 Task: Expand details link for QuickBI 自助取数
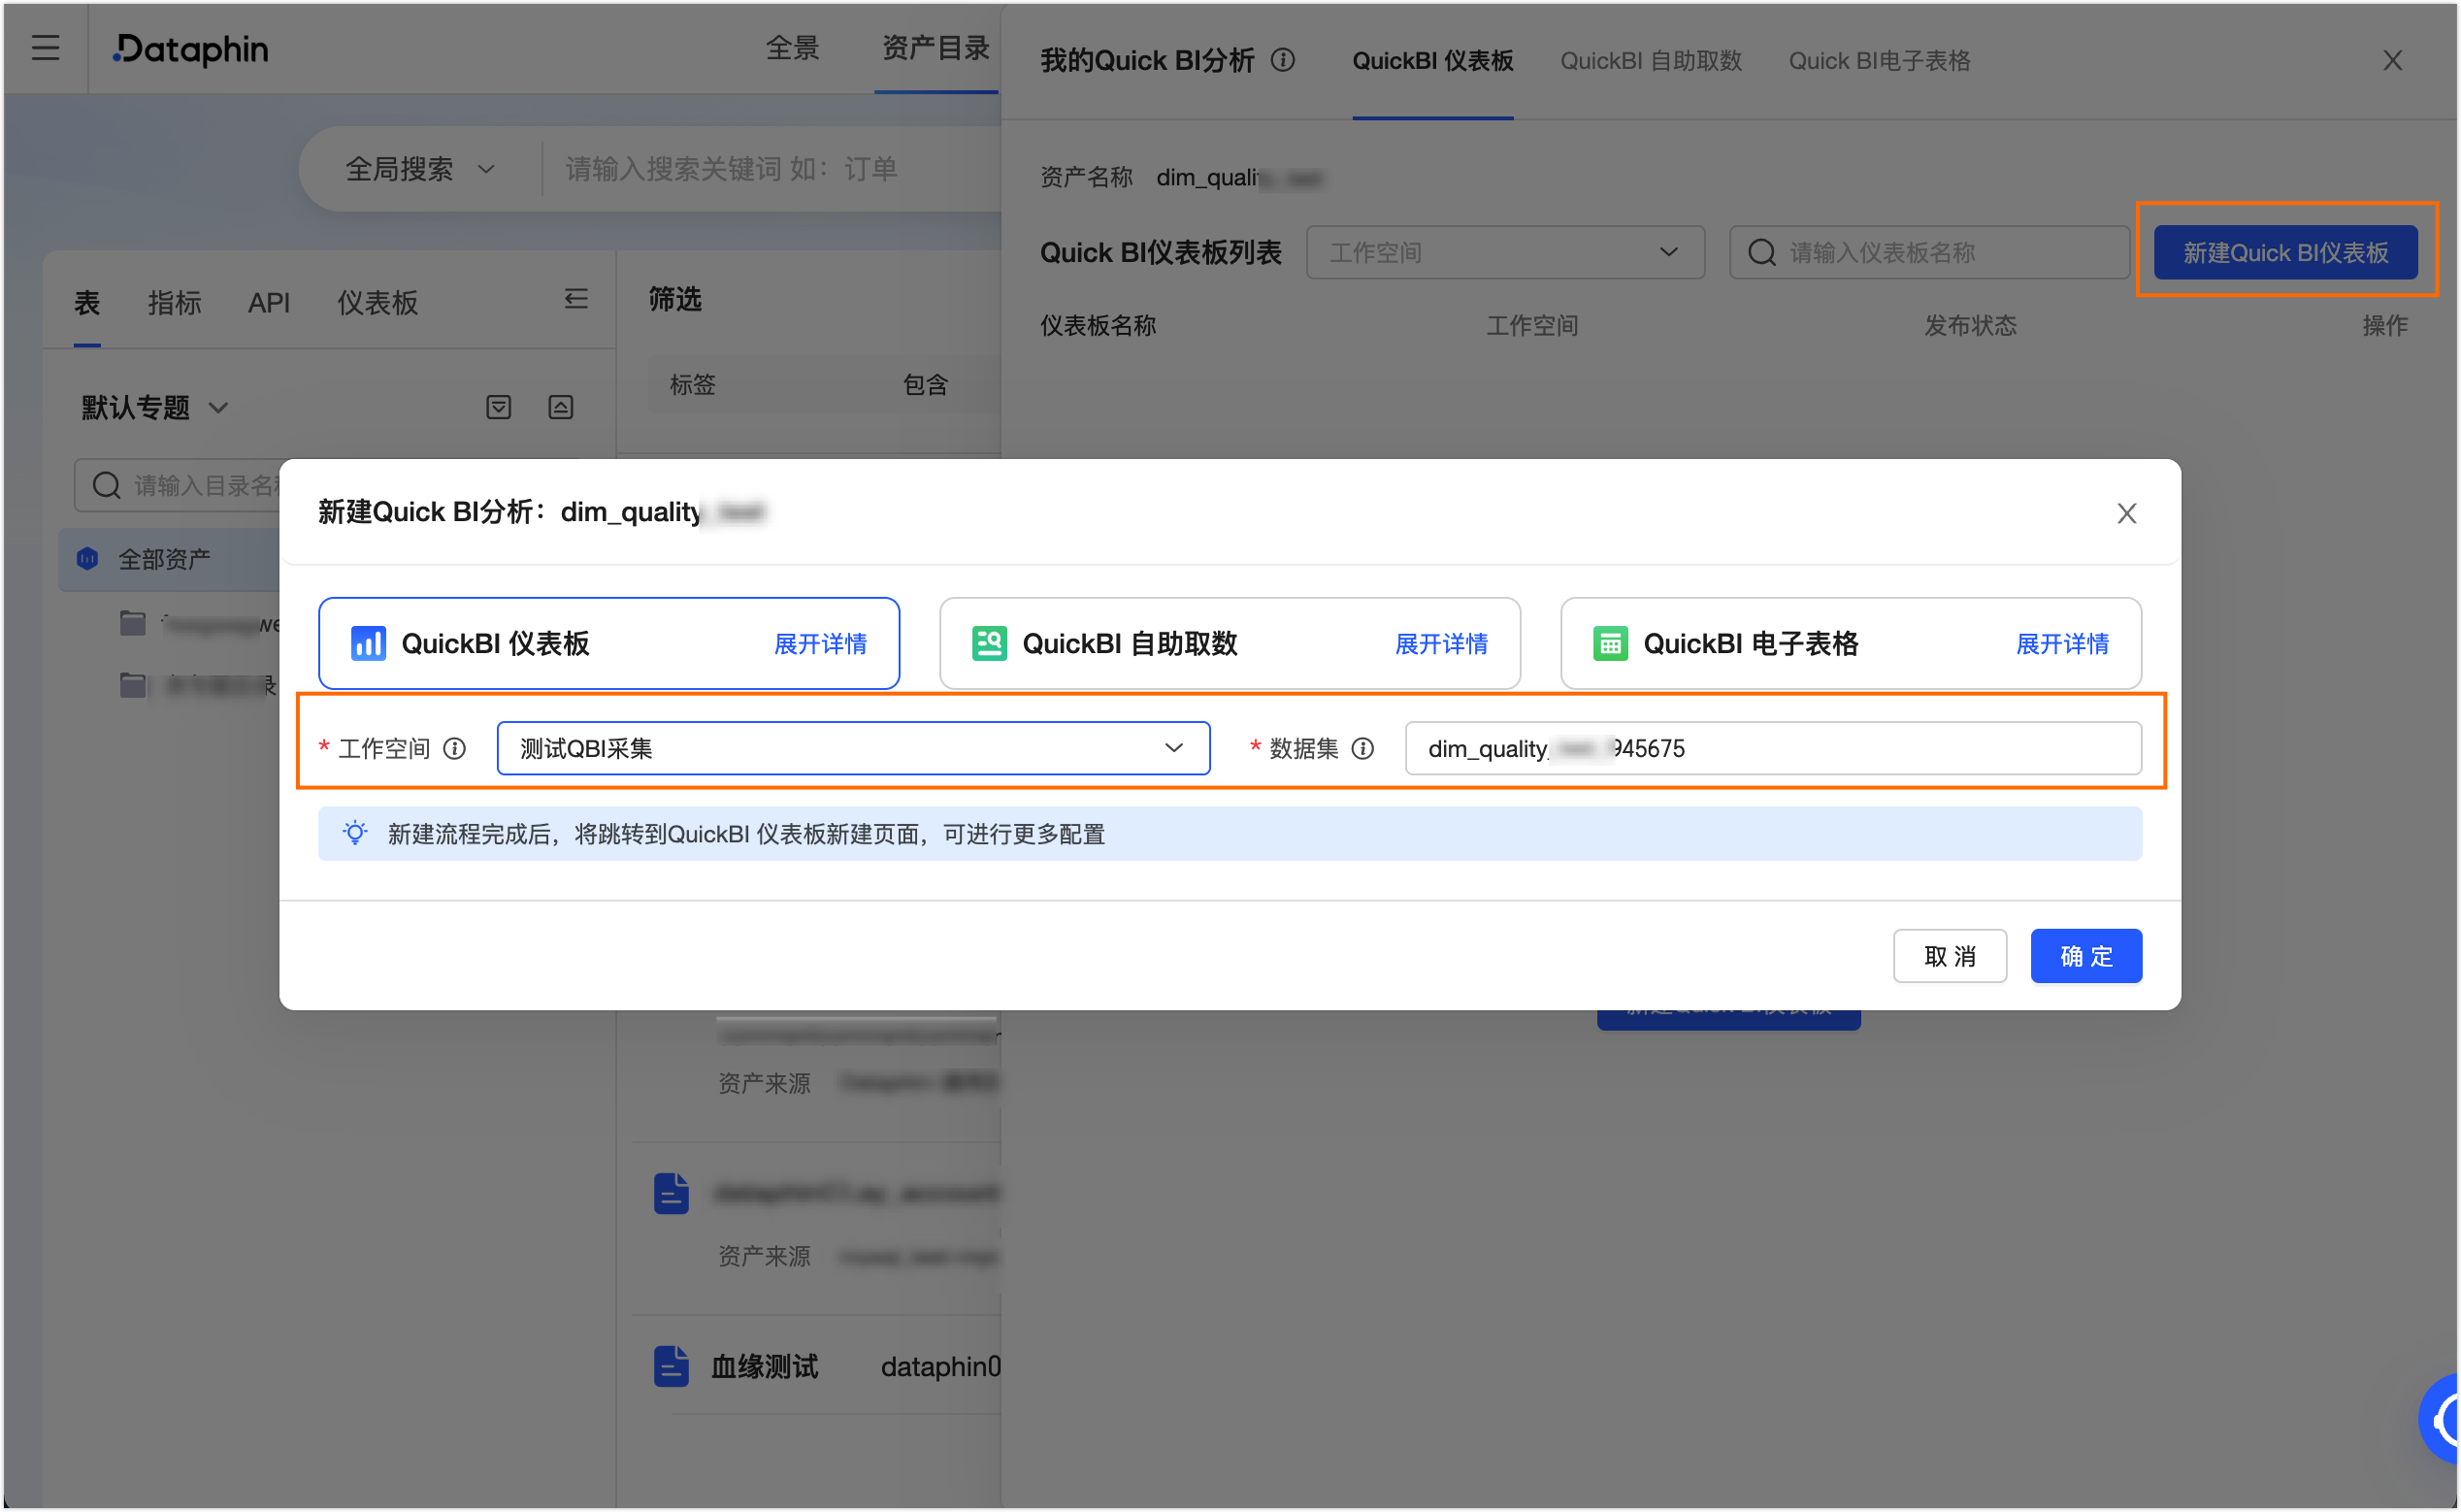(x=1441, y=644)
